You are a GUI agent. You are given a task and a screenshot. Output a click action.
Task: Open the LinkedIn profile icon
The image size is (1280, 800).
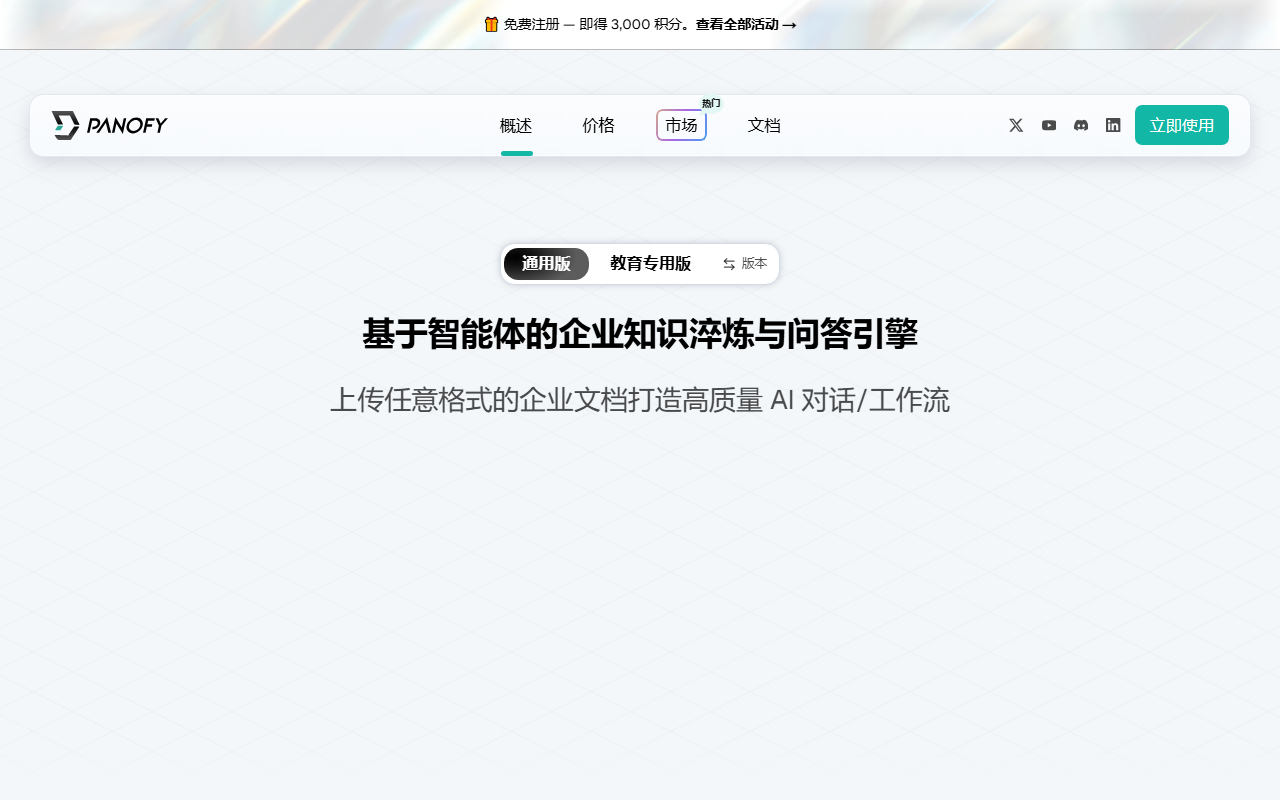(x=1113, y=125)
